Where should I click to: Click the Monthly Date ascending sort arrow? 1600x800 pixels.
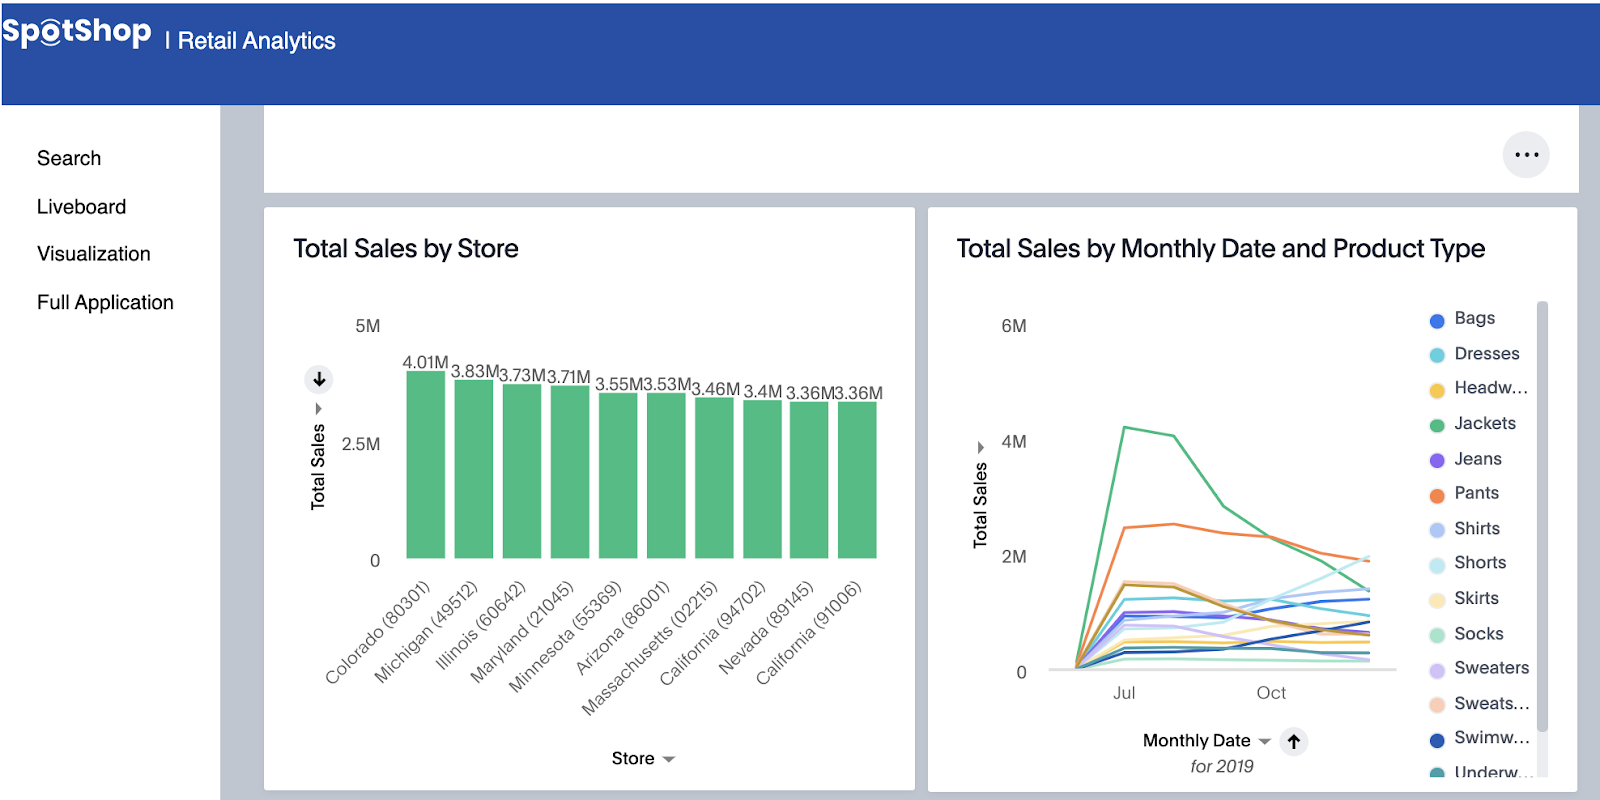(1294, 741)
